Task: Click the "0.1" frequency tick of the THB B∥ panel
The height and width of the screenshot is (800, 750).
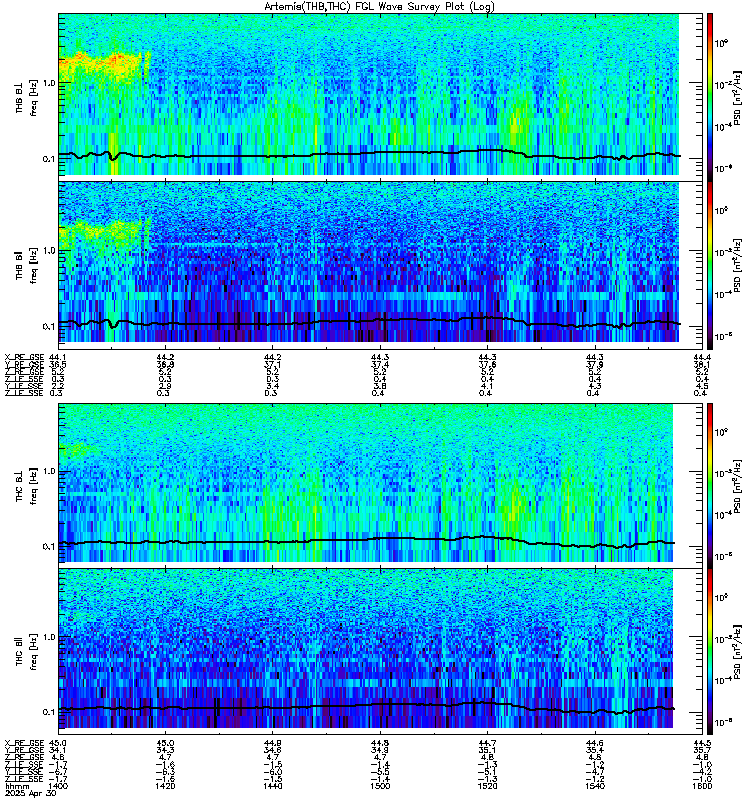Action: pyautogui.click(x=48, y=327)
